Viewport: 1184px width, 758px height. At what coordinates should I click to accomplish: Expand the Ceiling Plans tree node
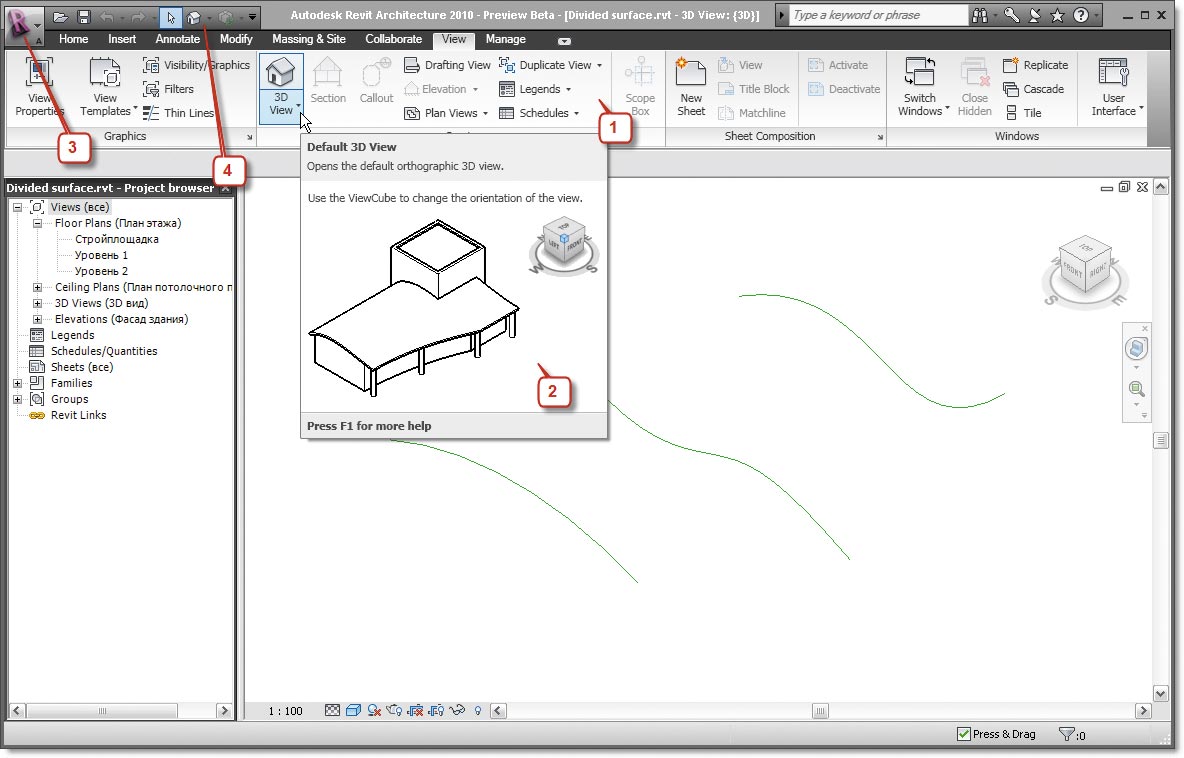pos(37,287)
